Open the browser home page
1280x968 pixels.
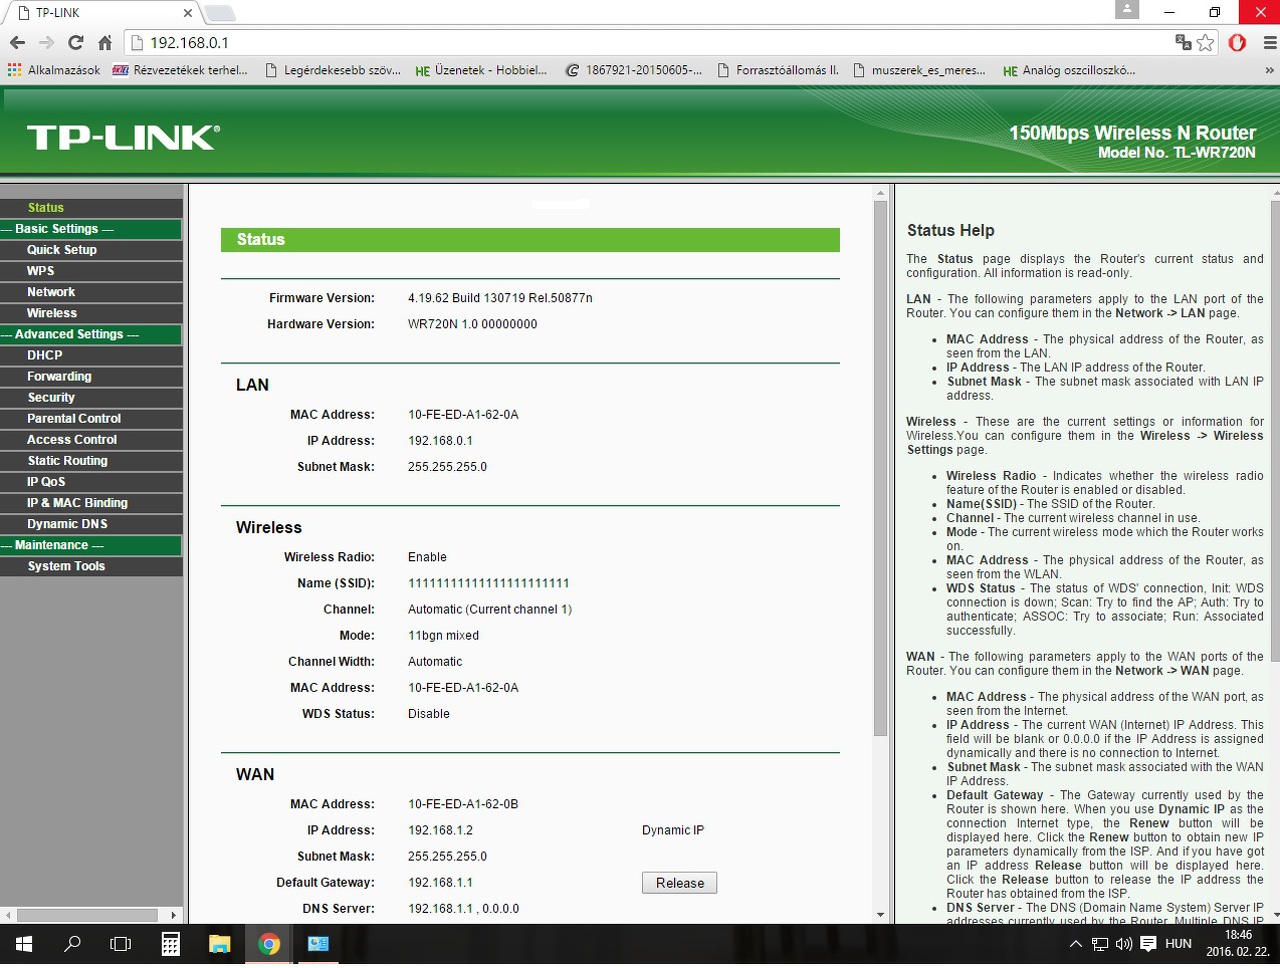click(x=105, y=42)
